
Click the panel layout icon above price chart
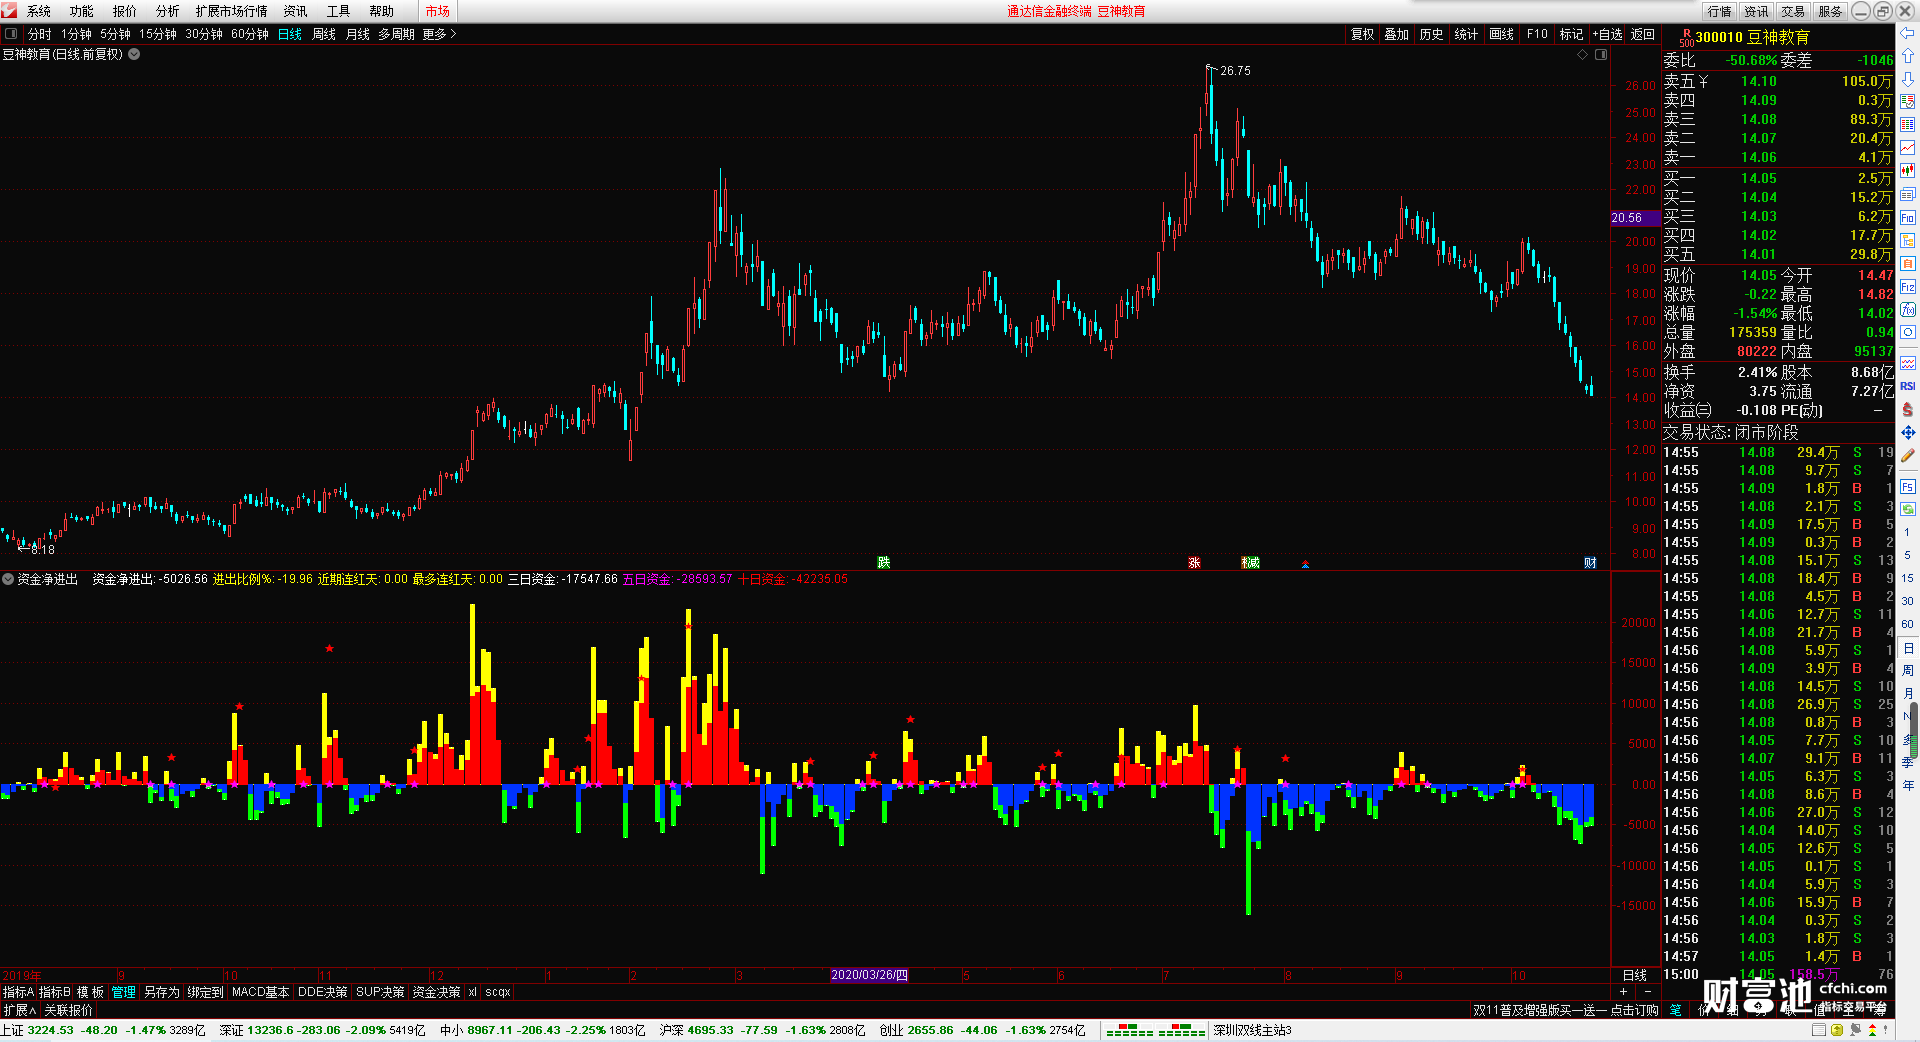point(1601,55)
